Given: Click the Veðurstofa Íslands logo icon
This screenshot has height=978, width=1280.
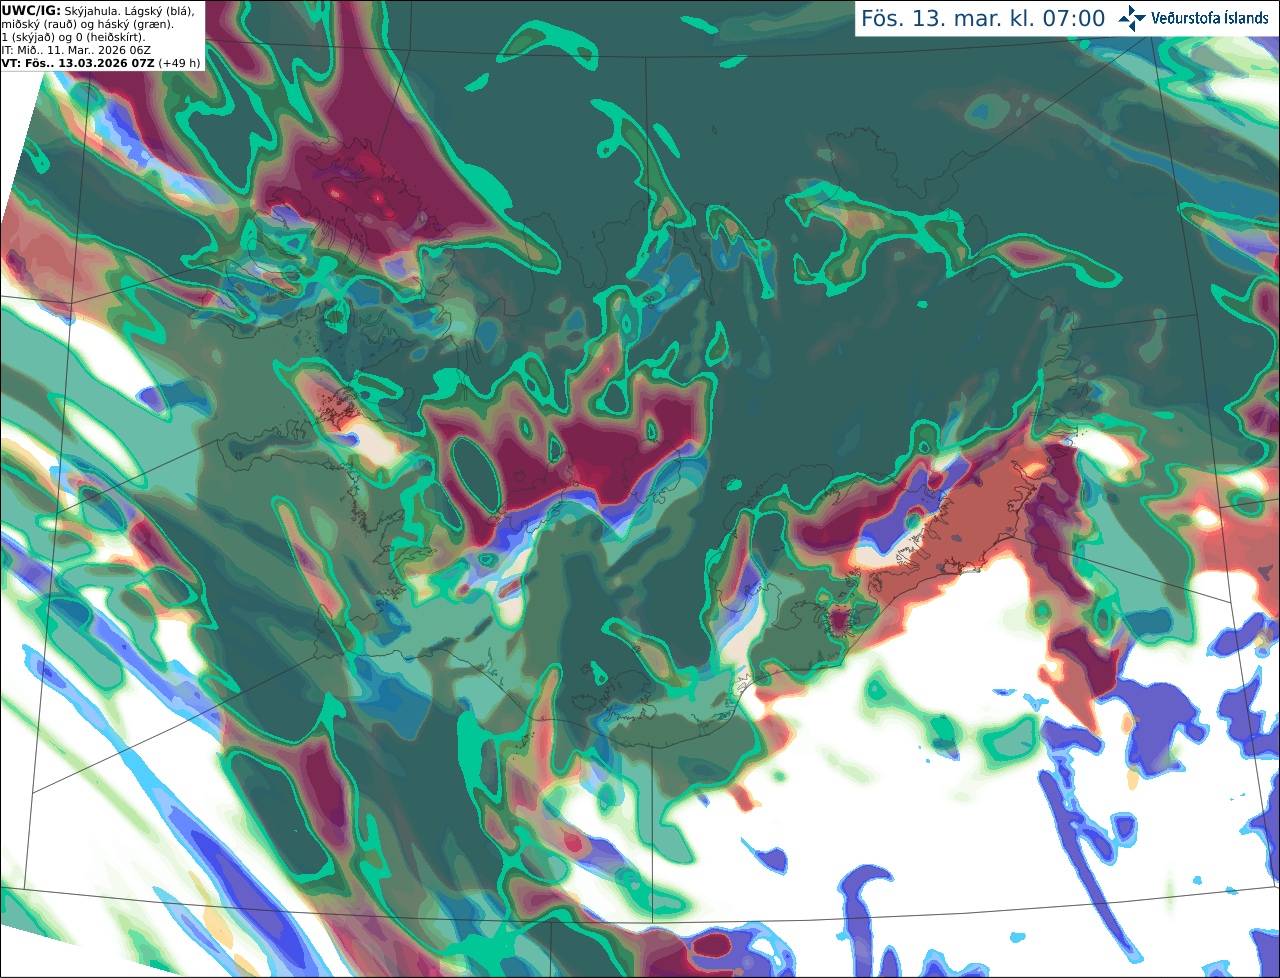Looking at the screenshot, I should point(1132,18).
